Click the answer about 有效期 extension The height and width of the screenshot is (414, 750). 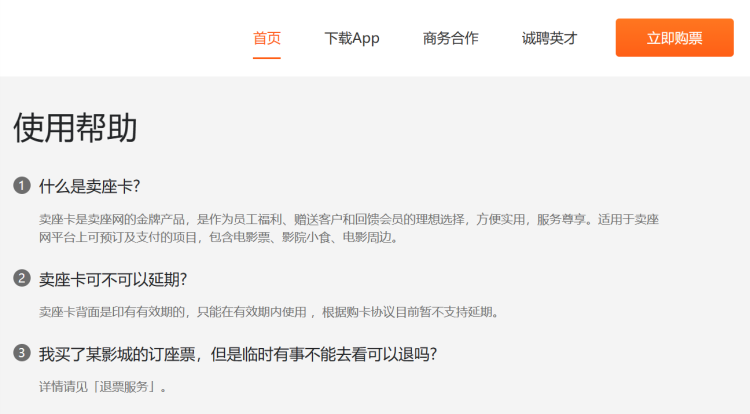click(268, 312)
